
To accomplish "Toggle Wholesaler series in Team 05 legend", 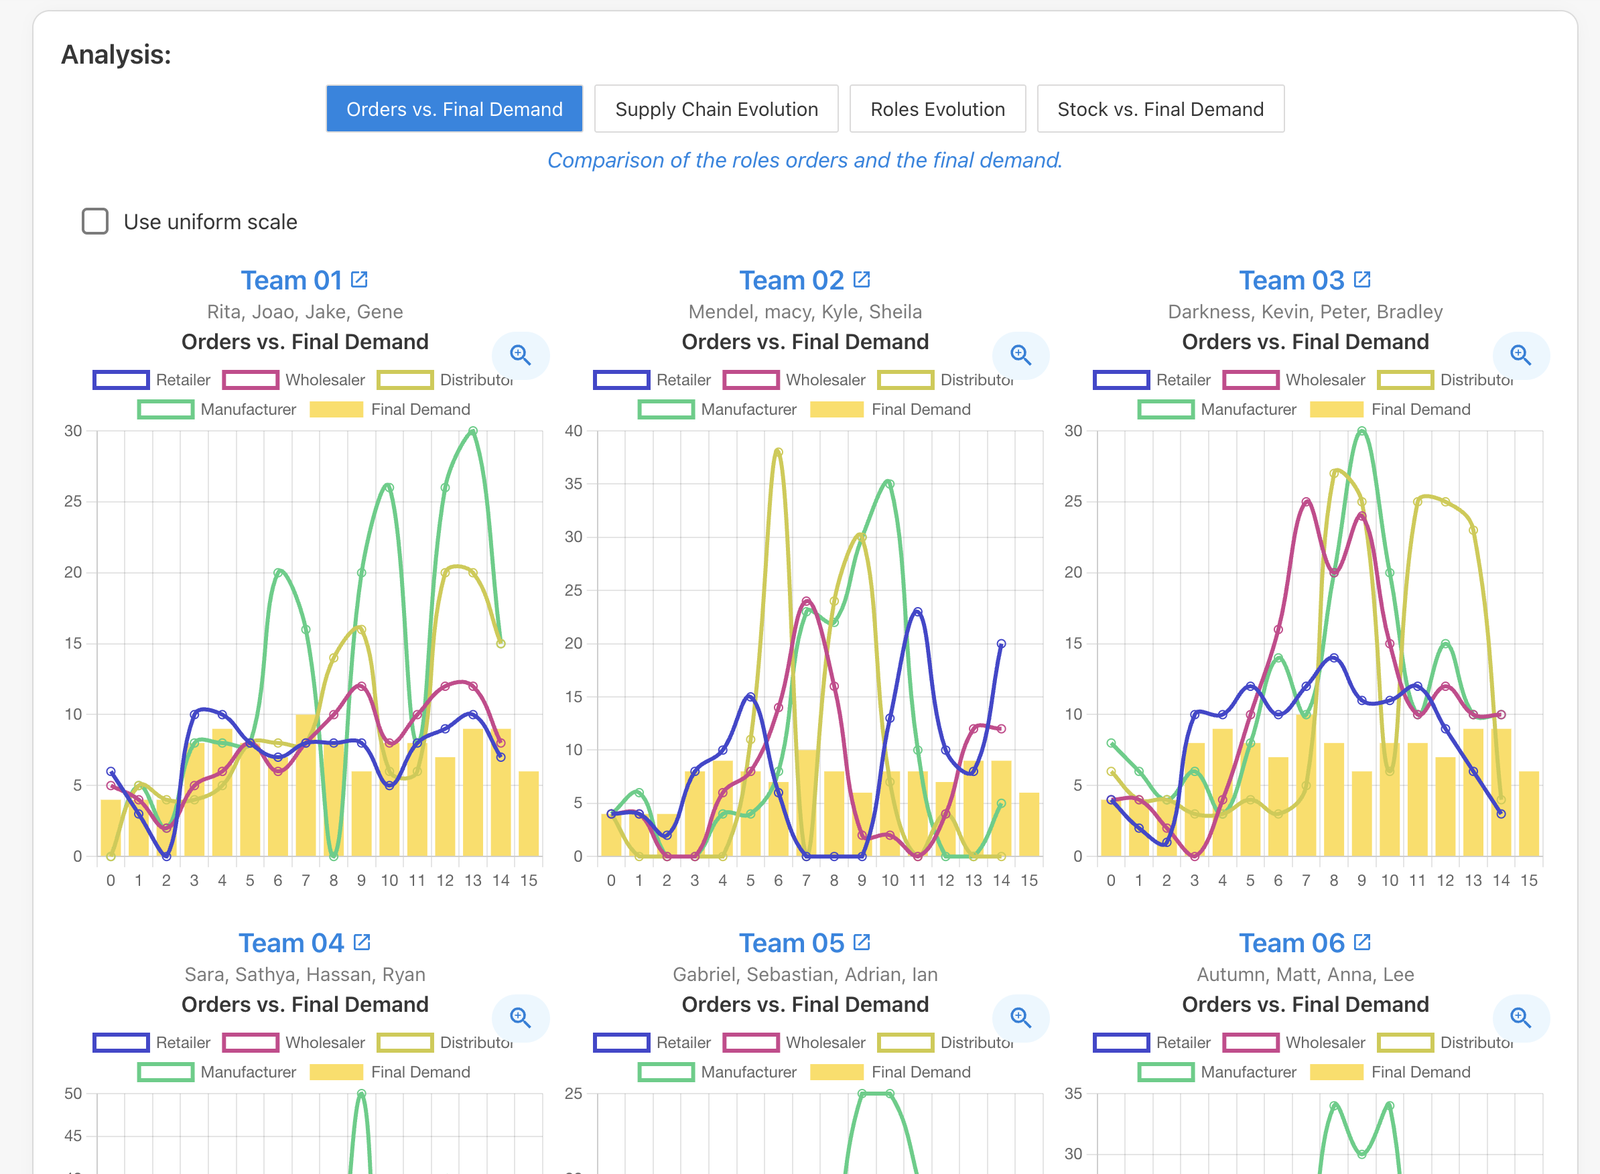I will [x=794, y=1042].
